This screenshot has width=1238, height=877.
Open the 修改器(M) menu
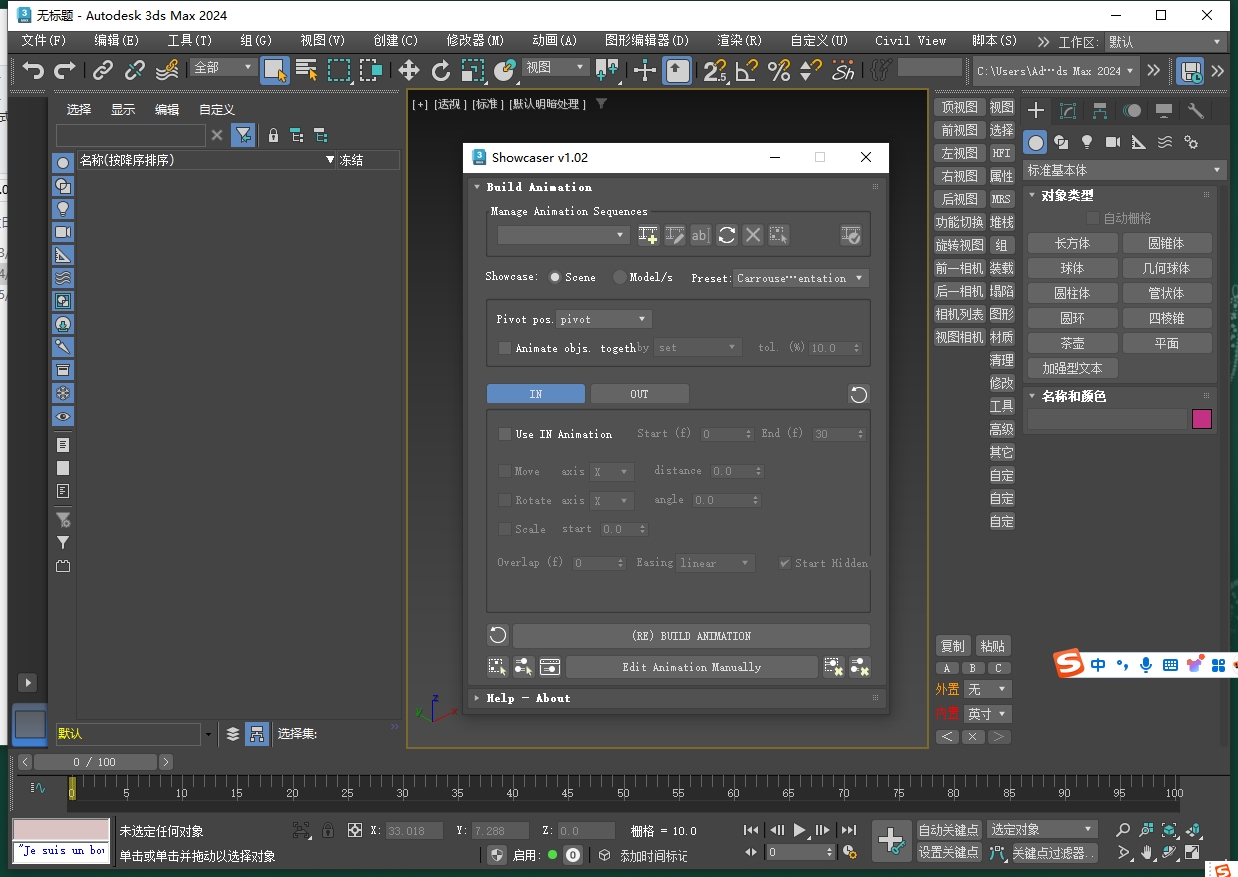tap(475, 41)
